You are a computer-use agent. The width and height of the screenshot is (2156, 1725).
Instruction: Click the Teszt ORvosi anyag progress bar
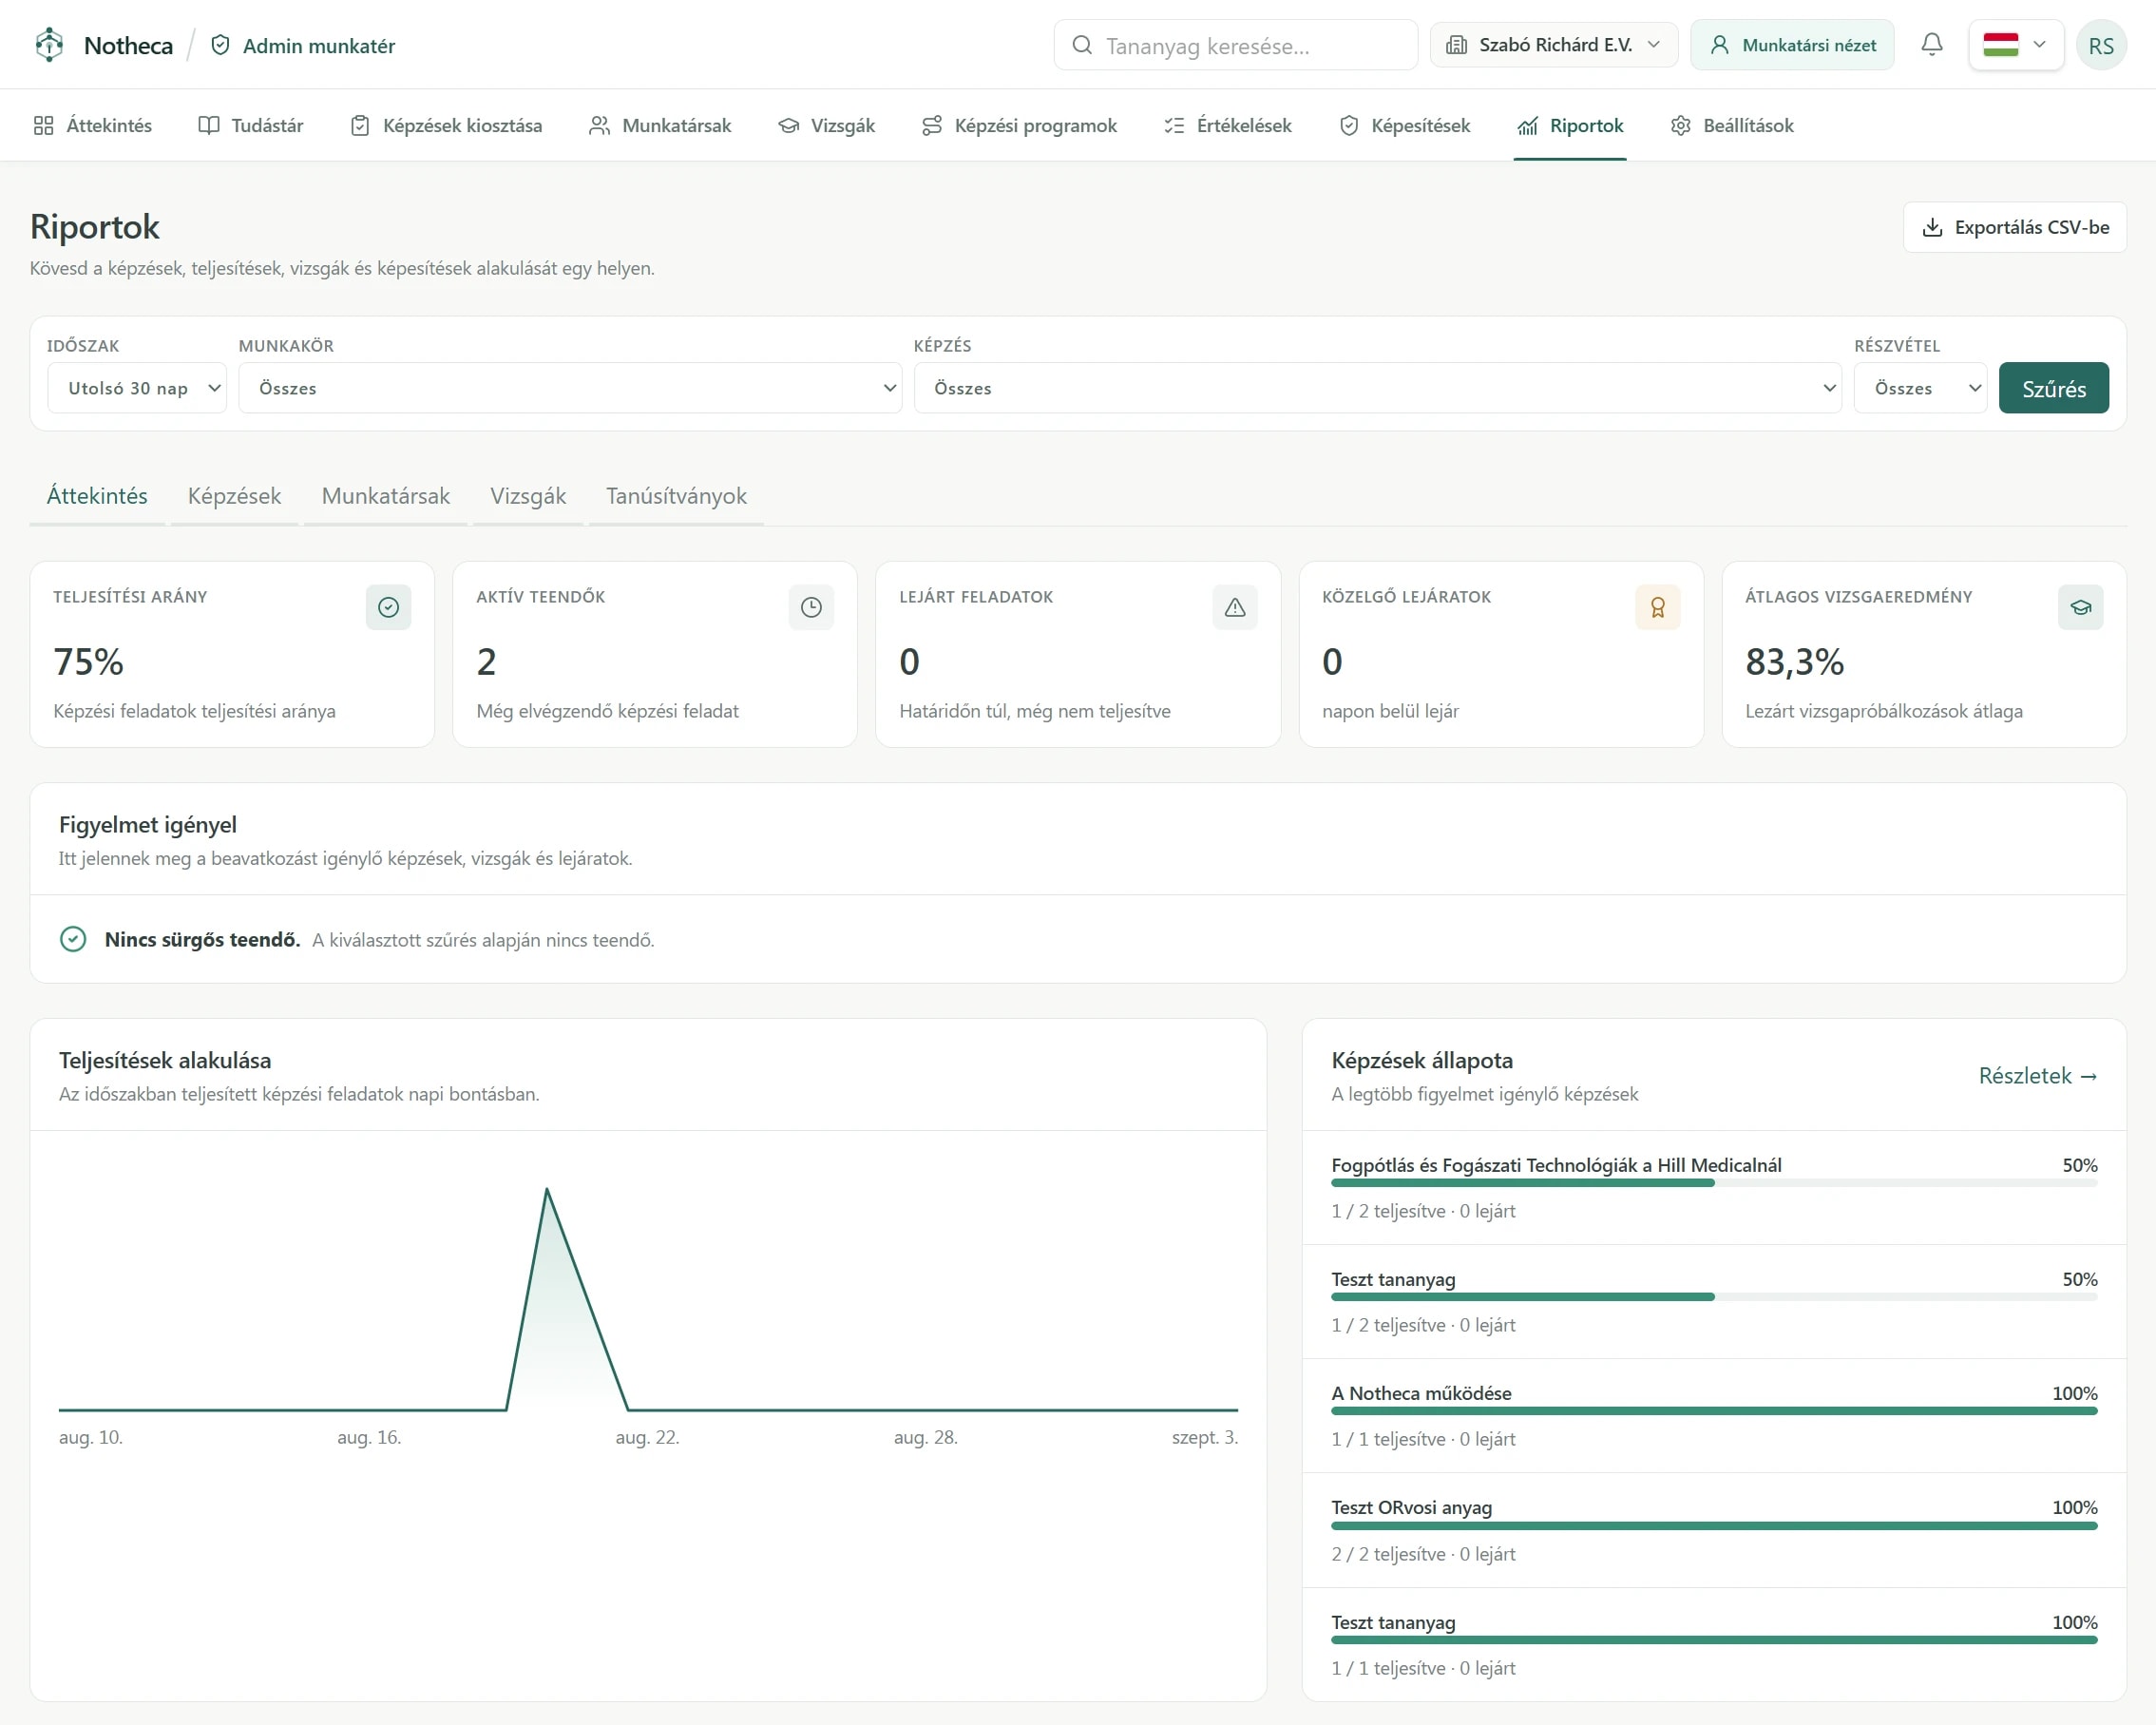tap(1714, 1526)
